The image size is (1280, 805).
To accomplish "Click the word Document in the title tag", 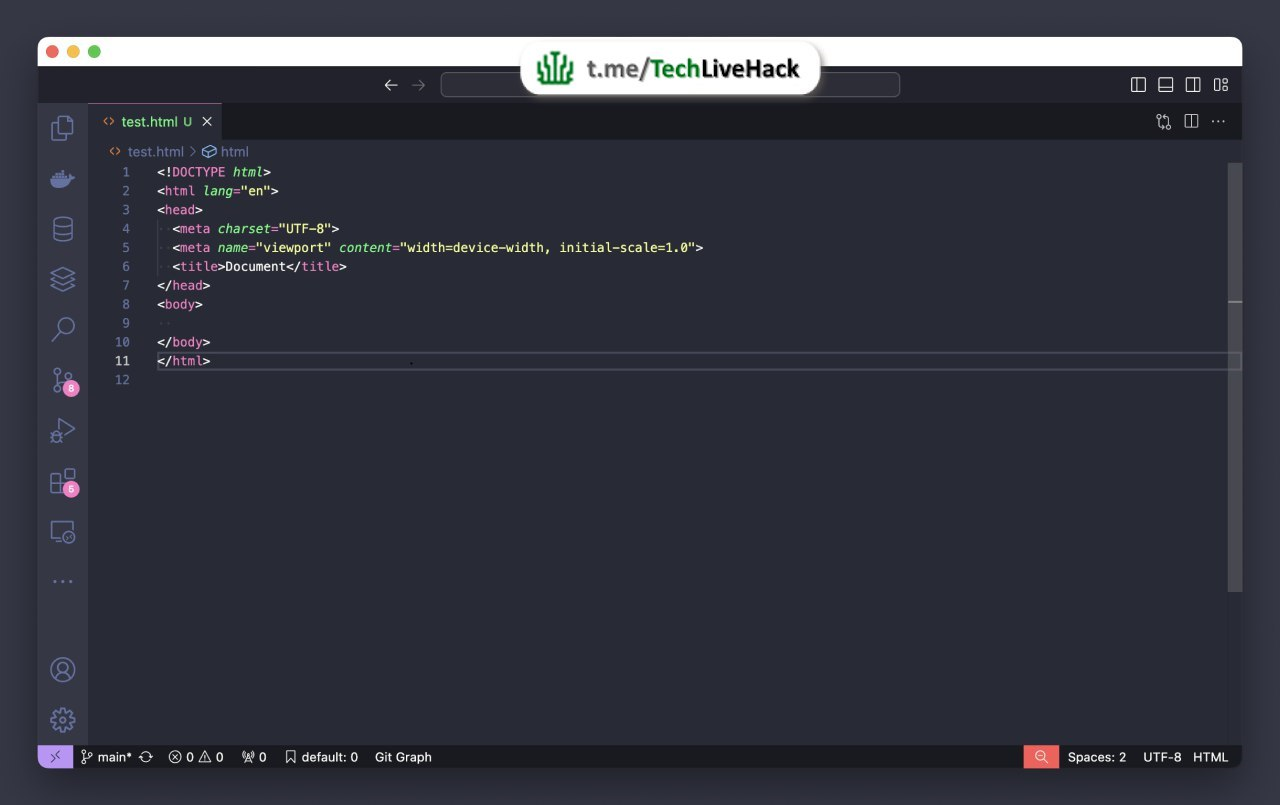I will 256,267.
